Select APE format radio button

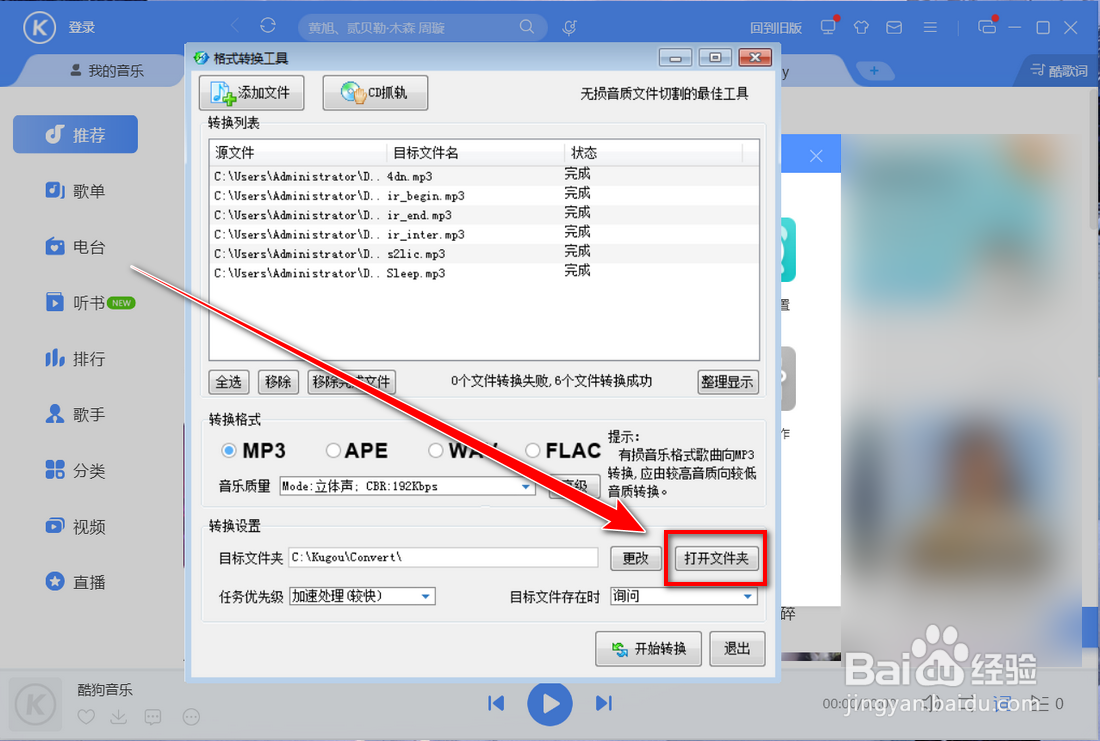[x=333, y=450]
